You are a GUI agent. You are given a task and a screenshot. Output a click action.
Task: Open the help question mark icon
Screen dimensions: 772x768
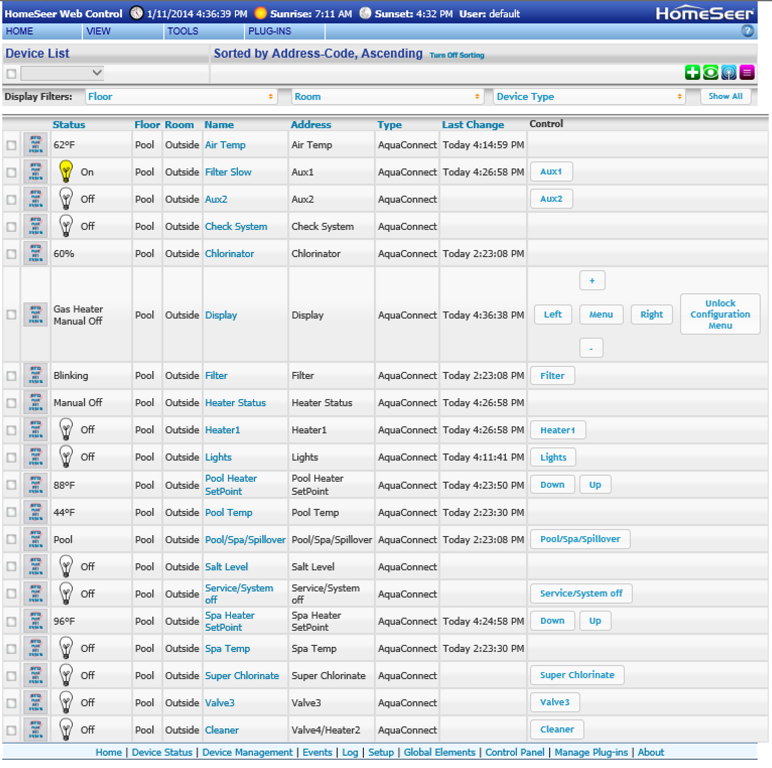click(x=747, y=31)
